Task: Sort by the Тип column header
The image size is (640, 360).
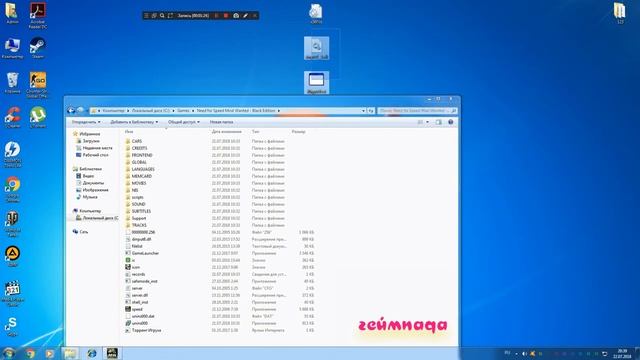Action: point(256,132)
